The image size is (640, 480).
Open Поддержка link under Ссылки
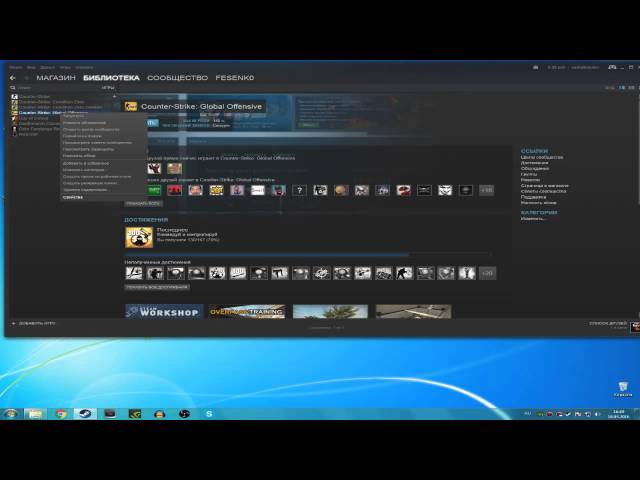(533, 197)
